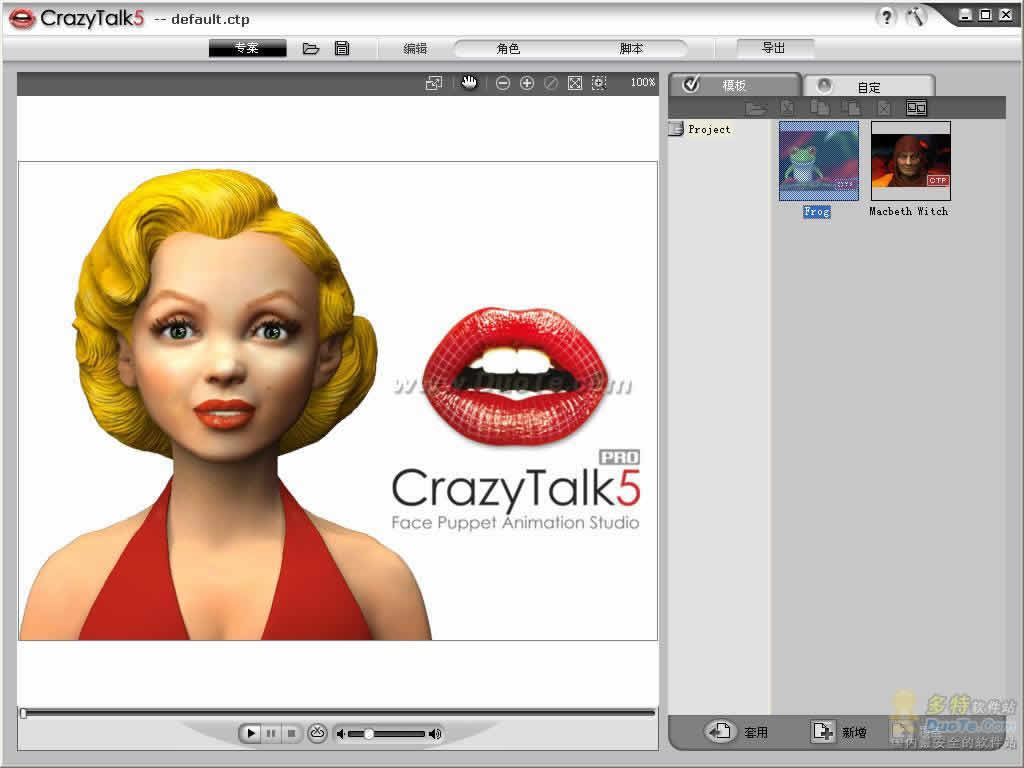Mute audio using the speaker icon
Viewport: 1024px width, 768px height.
point(342,734)
